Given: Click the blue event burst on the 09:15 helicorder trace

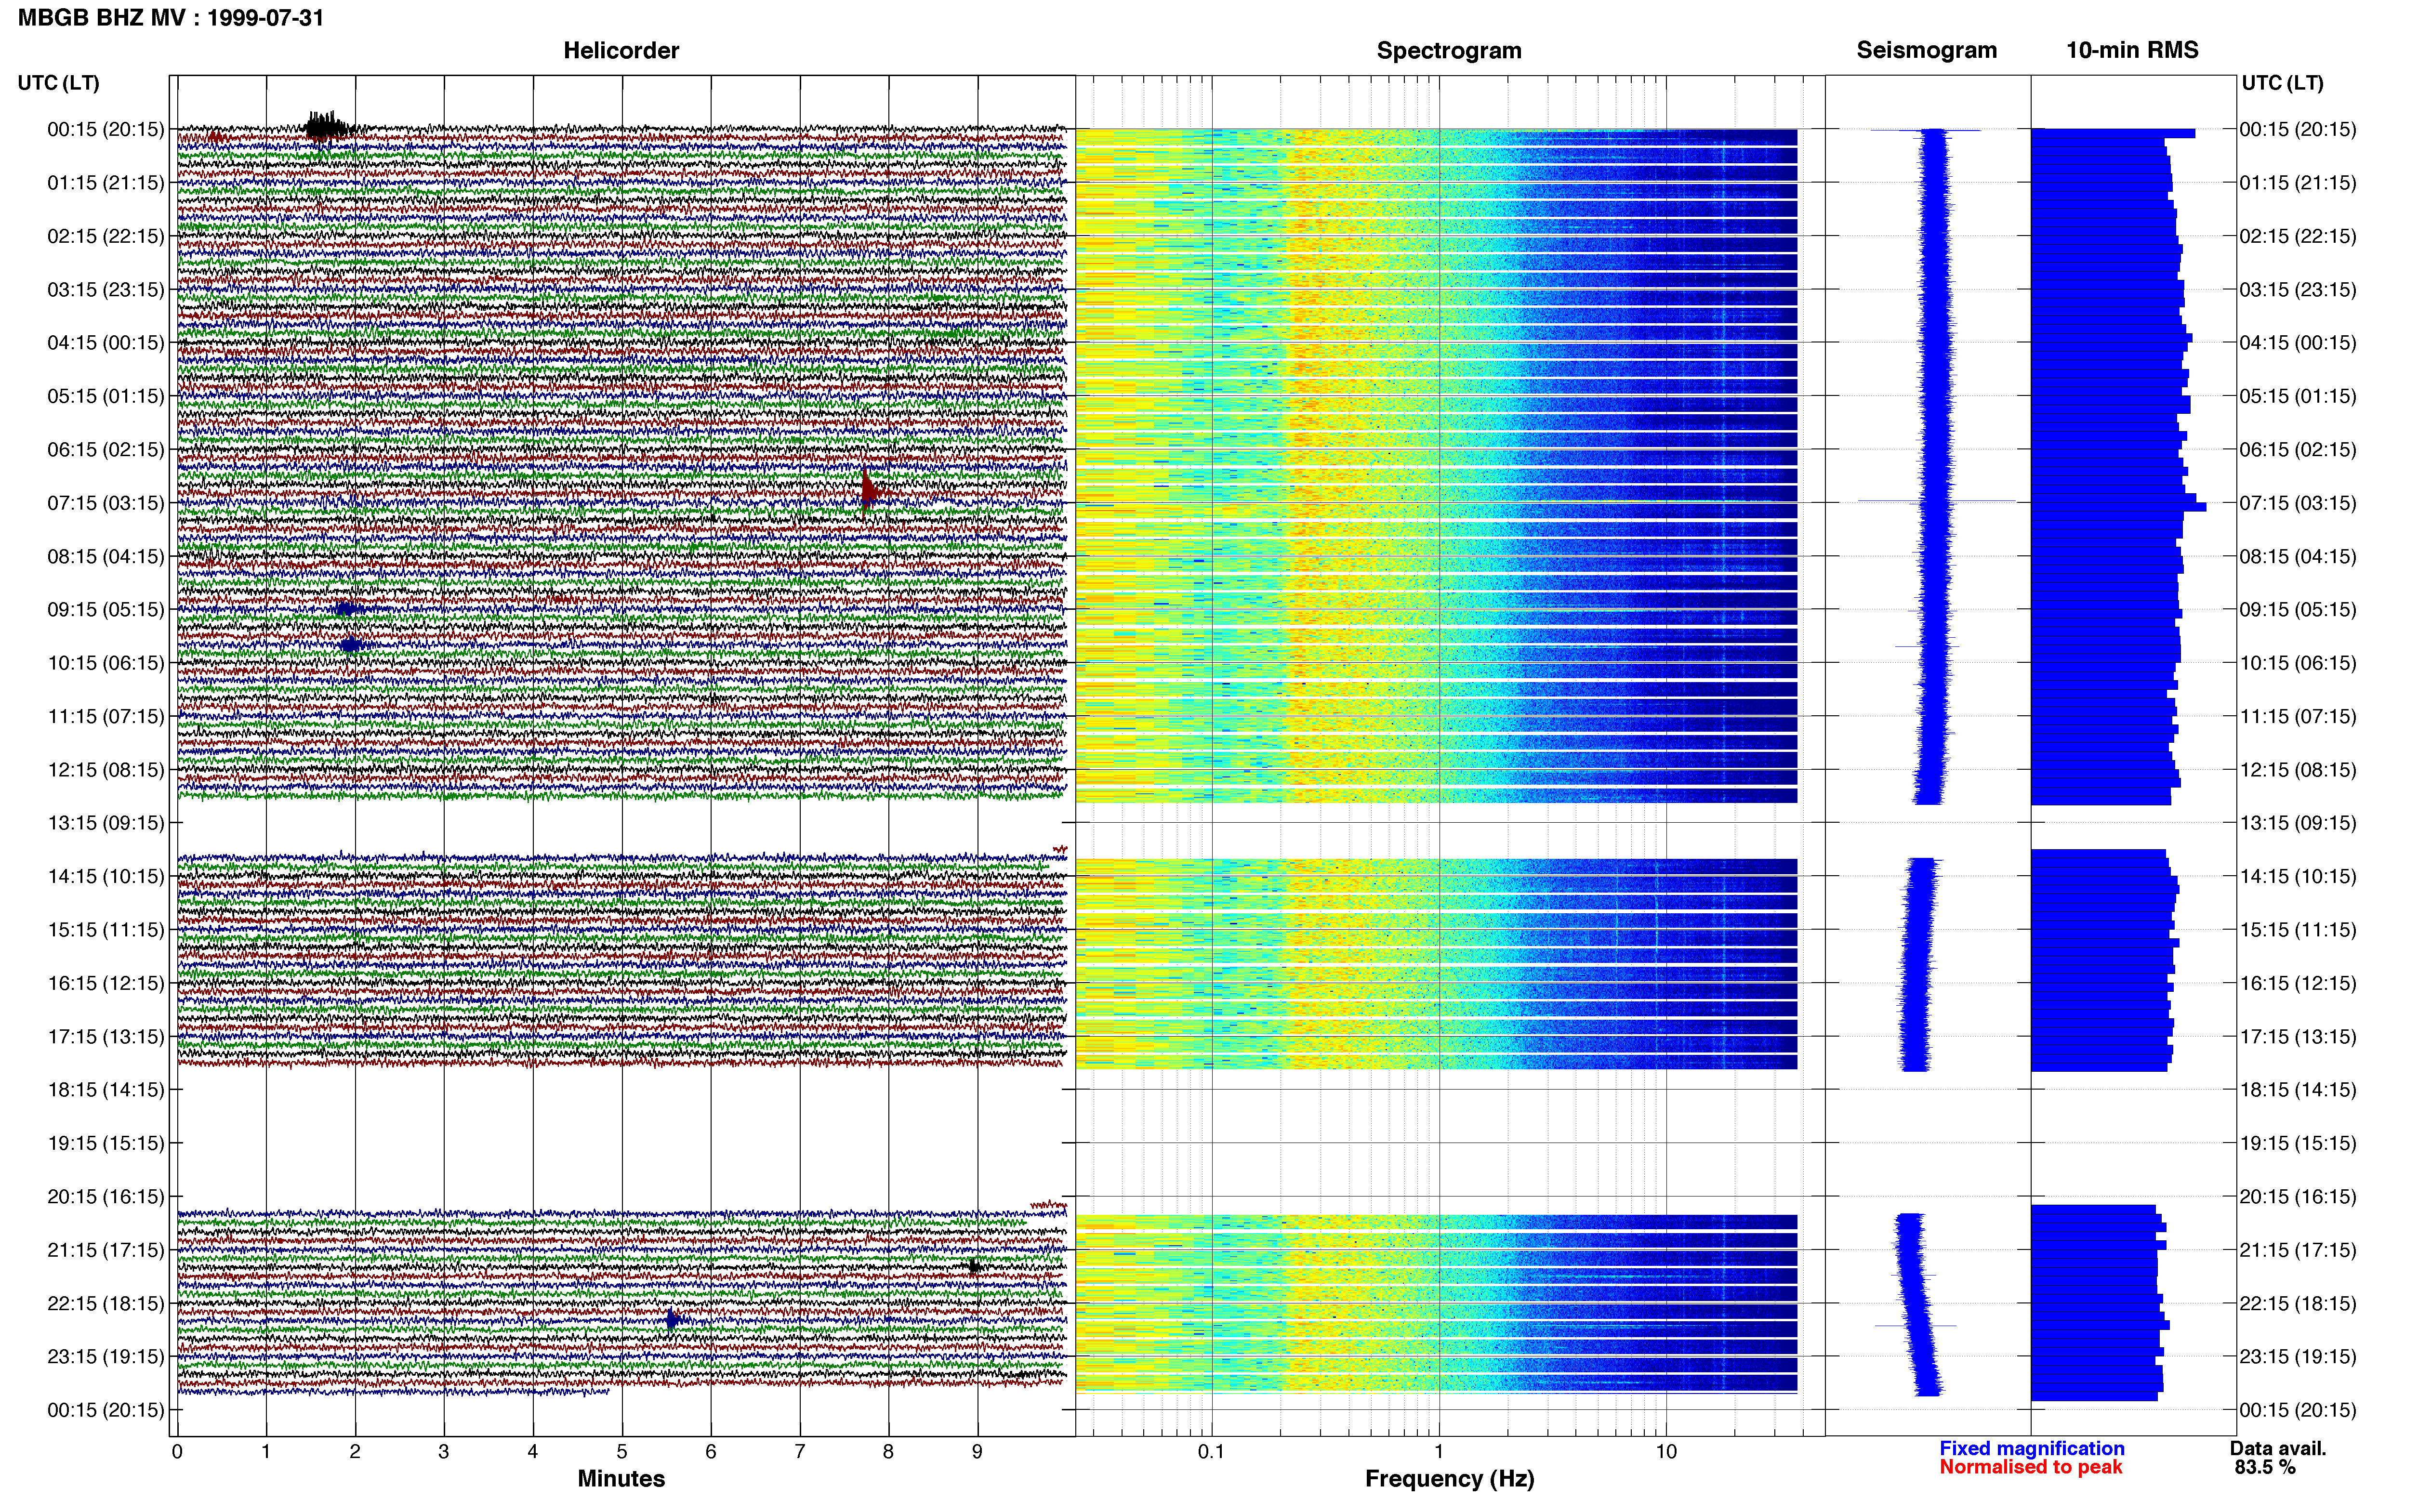Looking at the screenshot, I should tap(347, 609).
